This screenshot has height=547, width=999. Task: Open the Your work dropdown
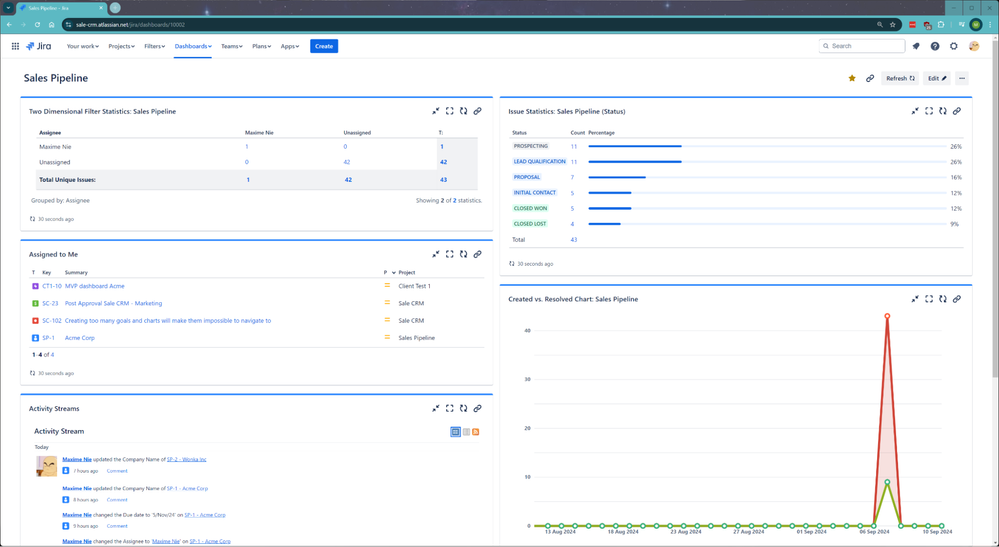tap(83, 46)
